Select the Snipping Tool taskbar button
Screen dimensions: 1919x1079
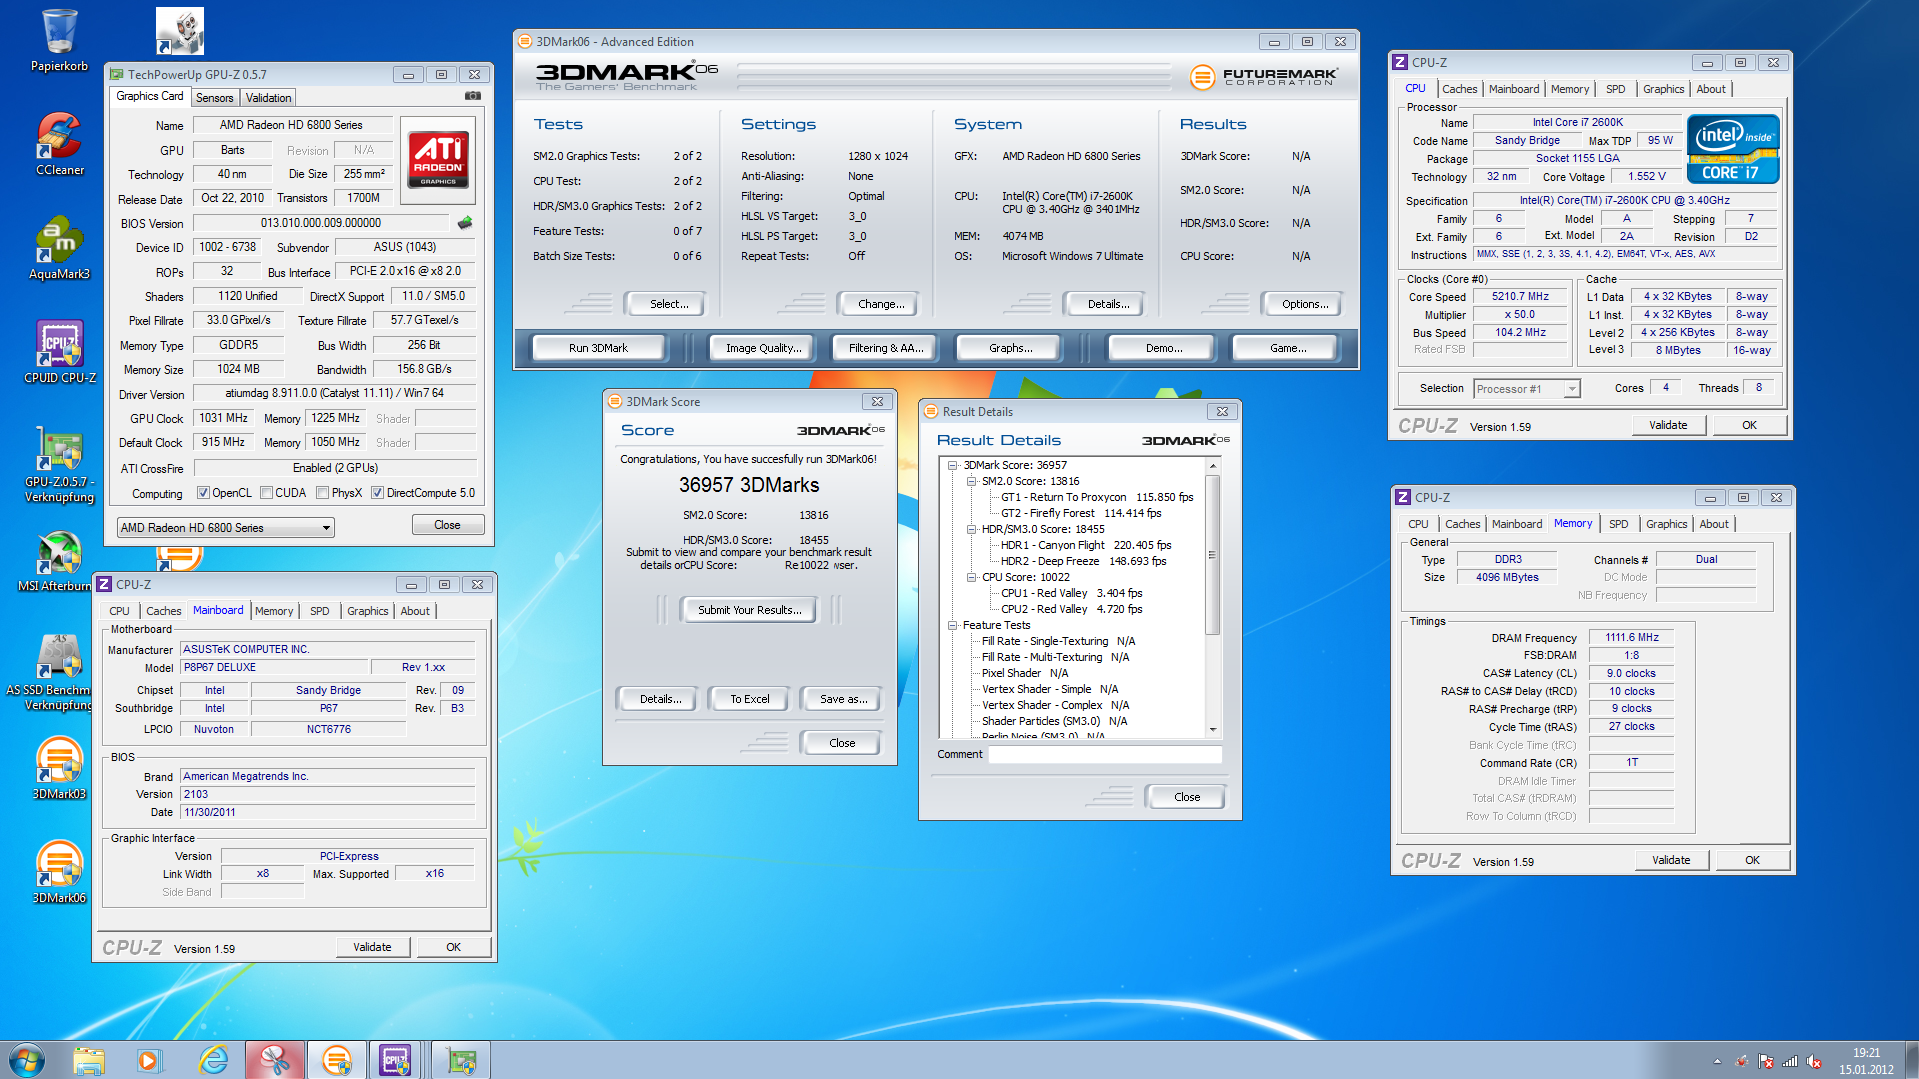[275, 1060]
